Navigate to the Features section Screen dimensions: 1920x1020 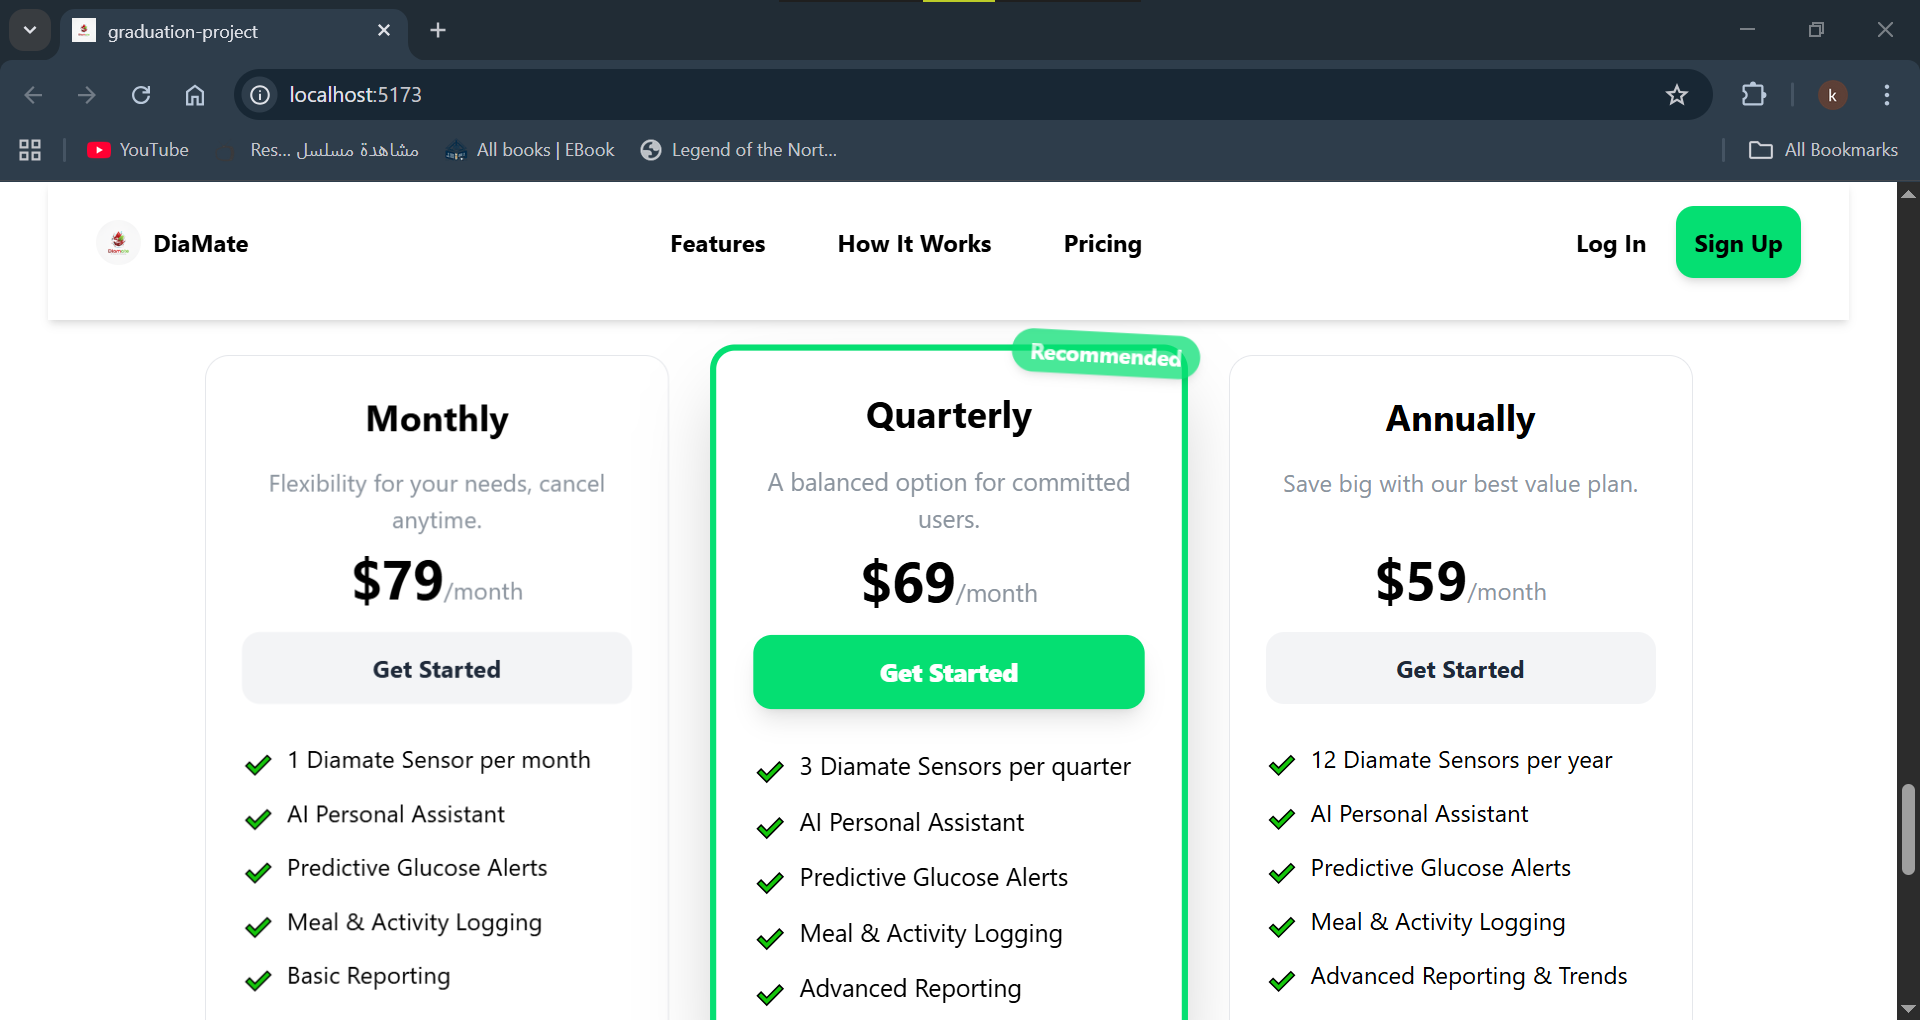pyautogui.click(x=717, y=244)
